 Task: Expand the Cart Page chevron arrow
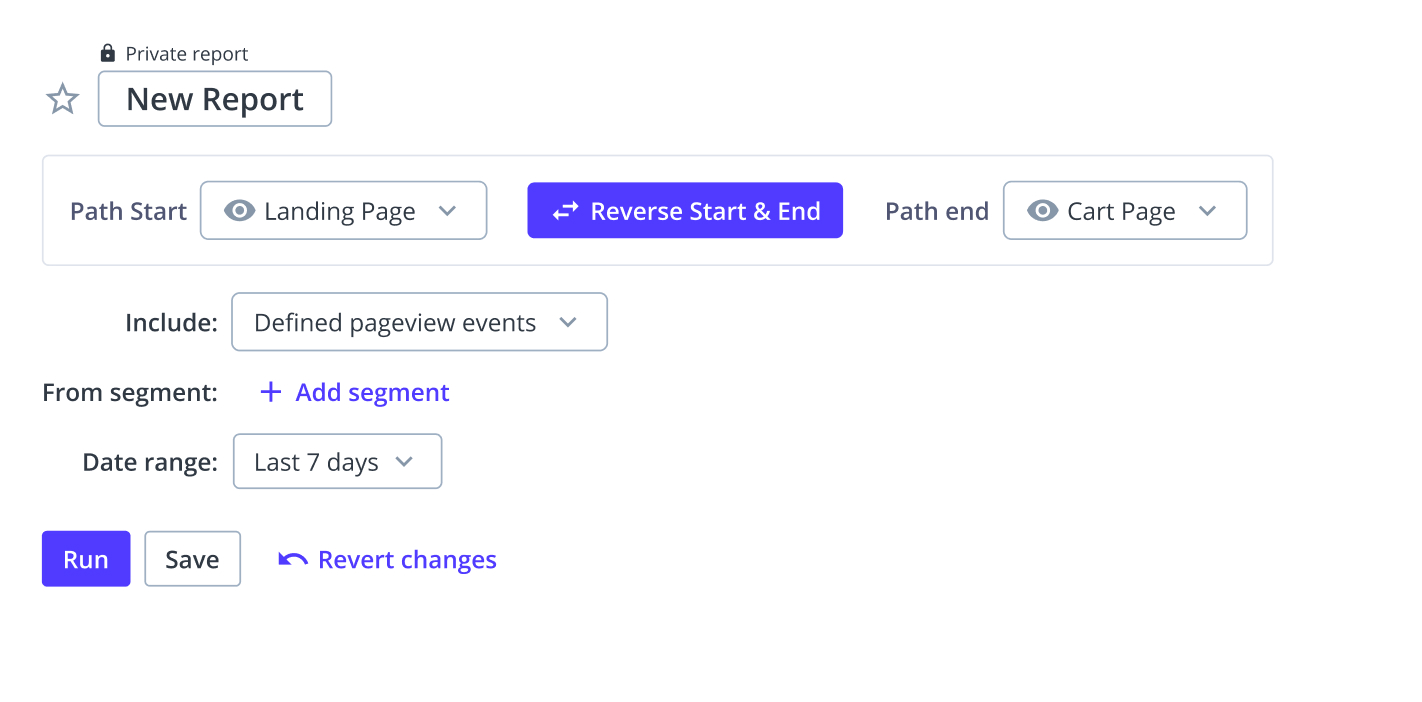[1207, 211]
